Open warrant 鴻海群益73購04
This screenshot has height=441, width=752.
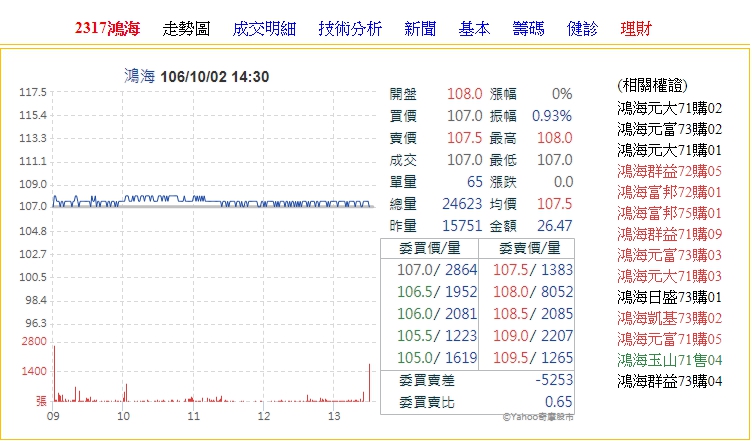click(x=669, y=381)
